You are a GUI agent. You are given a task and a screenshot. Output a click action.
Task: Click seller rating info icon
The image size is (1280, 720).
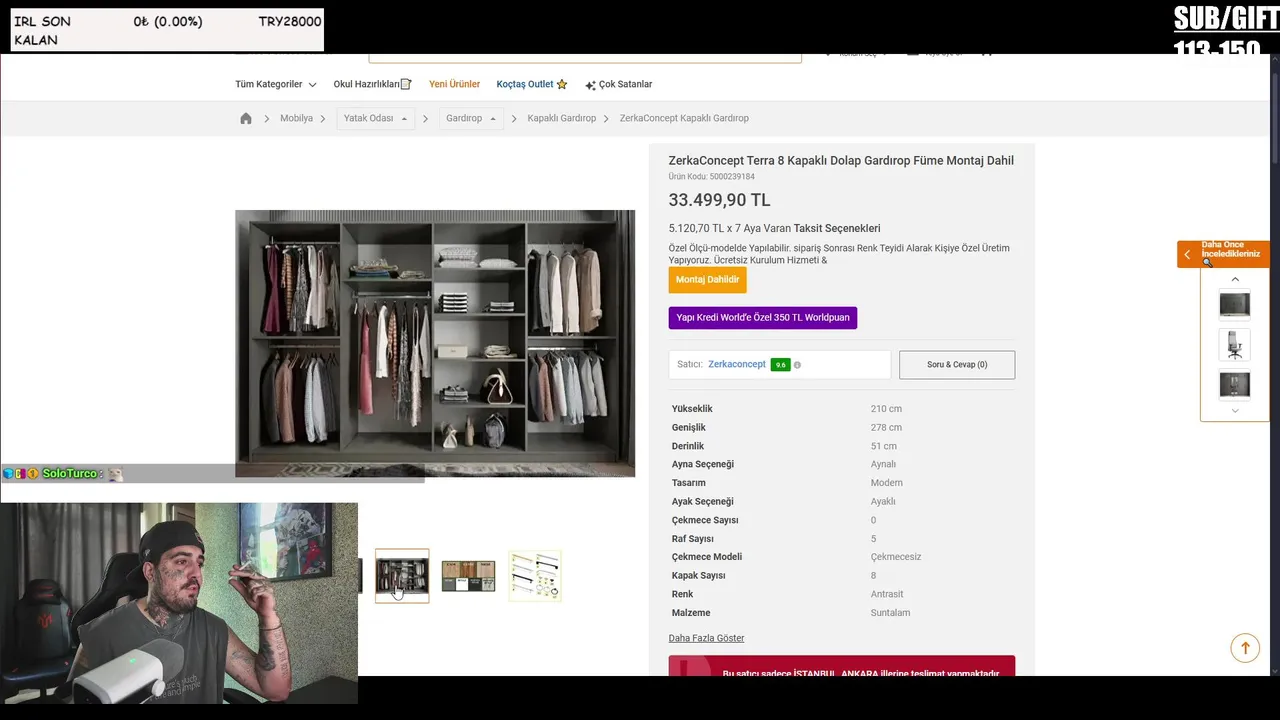pyautogui.click(x=797, y=365)
